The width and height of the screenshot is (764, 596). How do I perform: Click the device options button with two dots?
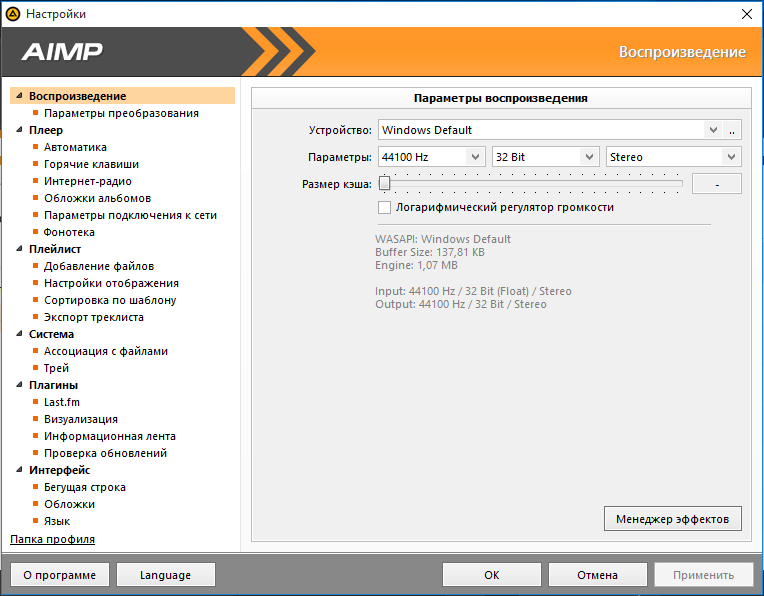click(732, 130)
